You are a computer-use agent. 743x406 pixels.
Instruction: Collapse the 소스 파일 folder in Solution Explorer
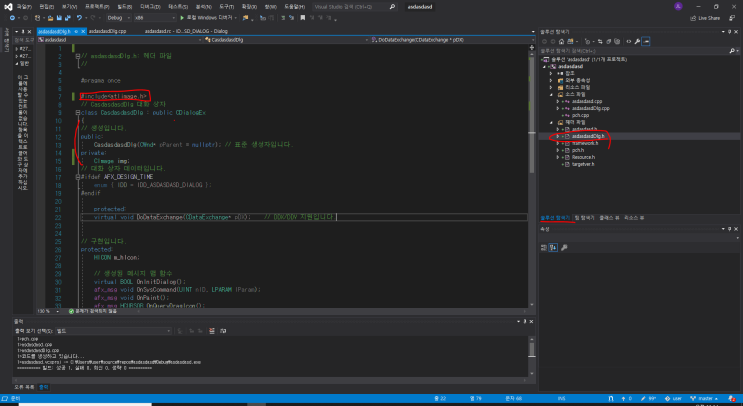point(551,94)
